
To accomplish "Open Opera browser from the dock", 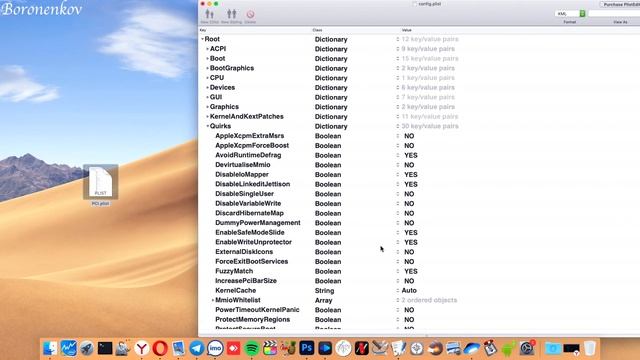I will coord(160,348).
